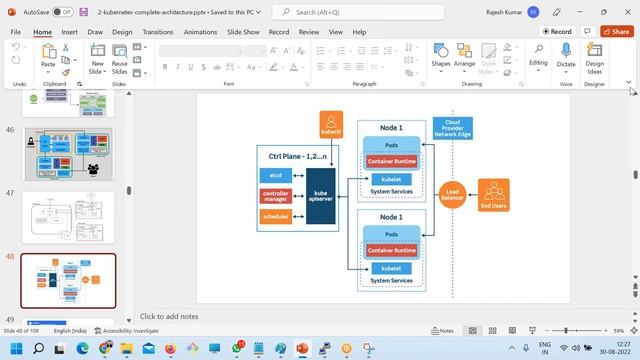The height and width of the screenshot is (360, 640).
Task: Click Increase Font Size icon
Action: (273, 51)
